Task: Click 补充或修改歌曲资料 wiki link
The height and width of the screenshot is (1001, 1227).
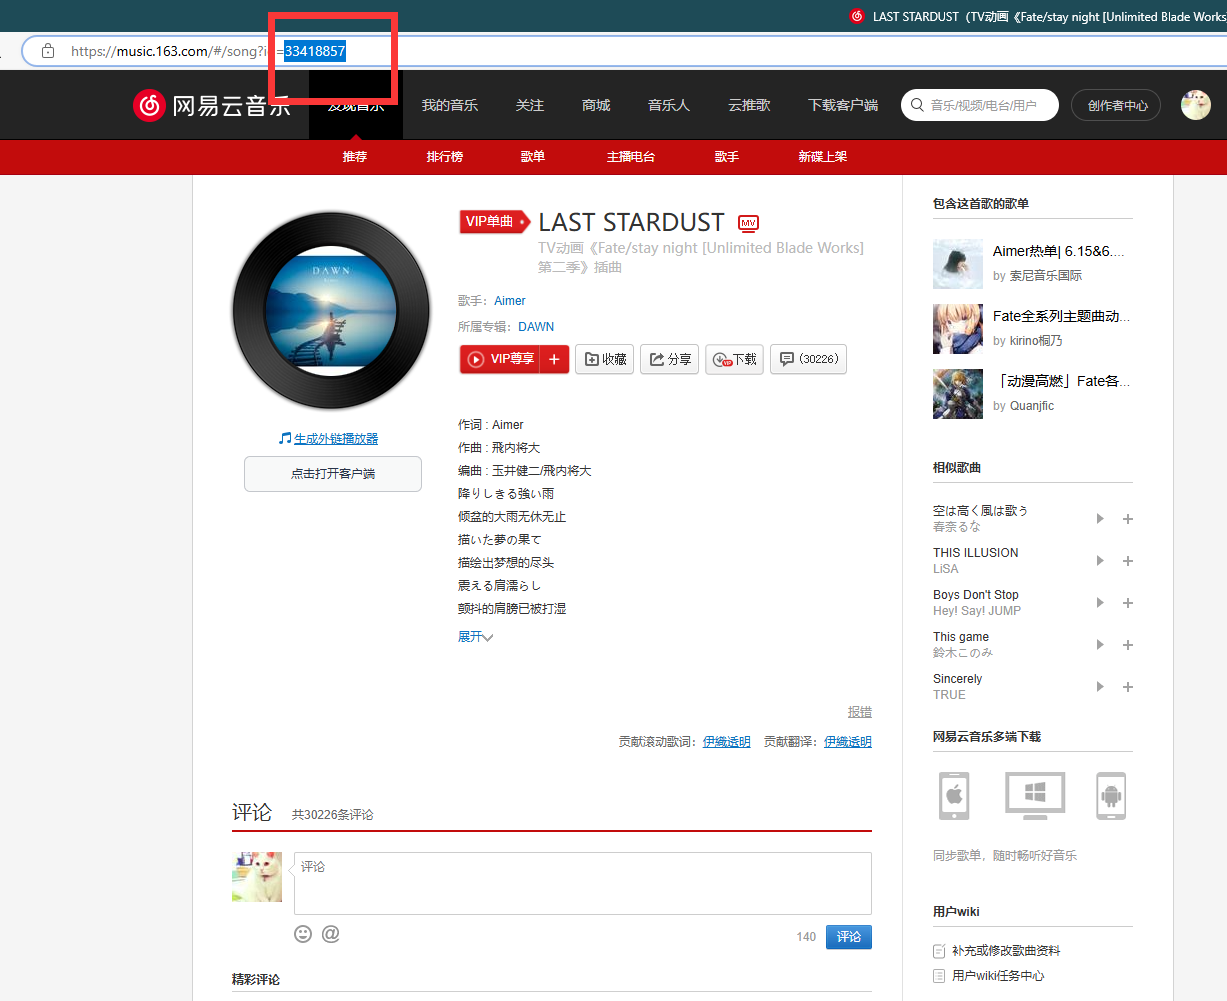Action: tap(1006, 951)
